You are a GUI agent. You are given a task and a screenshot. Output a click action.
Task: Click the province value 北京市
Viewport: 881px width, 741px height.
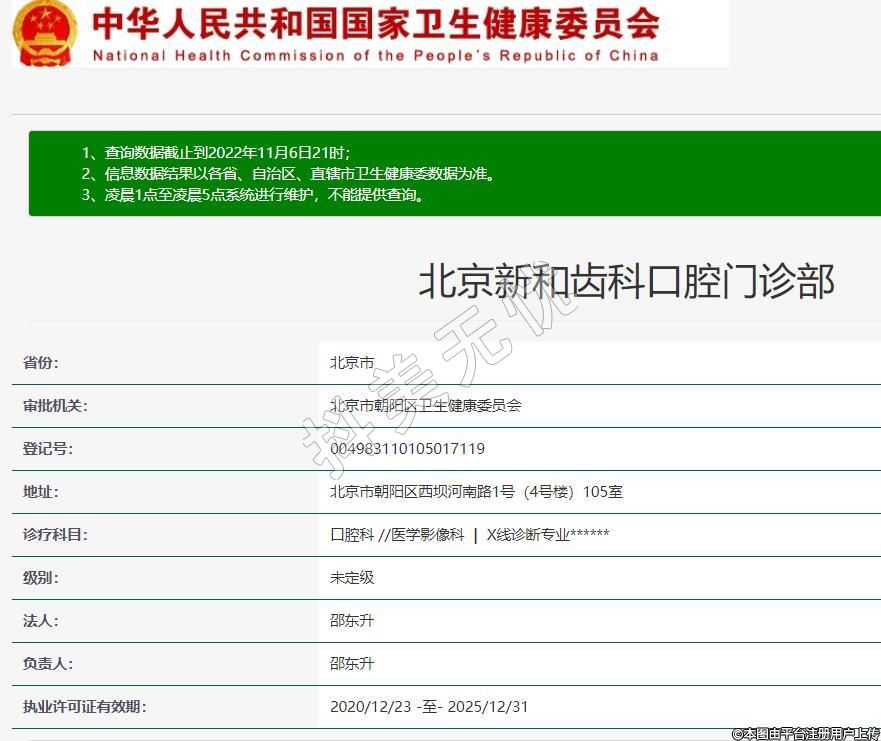pyautogui.click(x=352, y=363)
